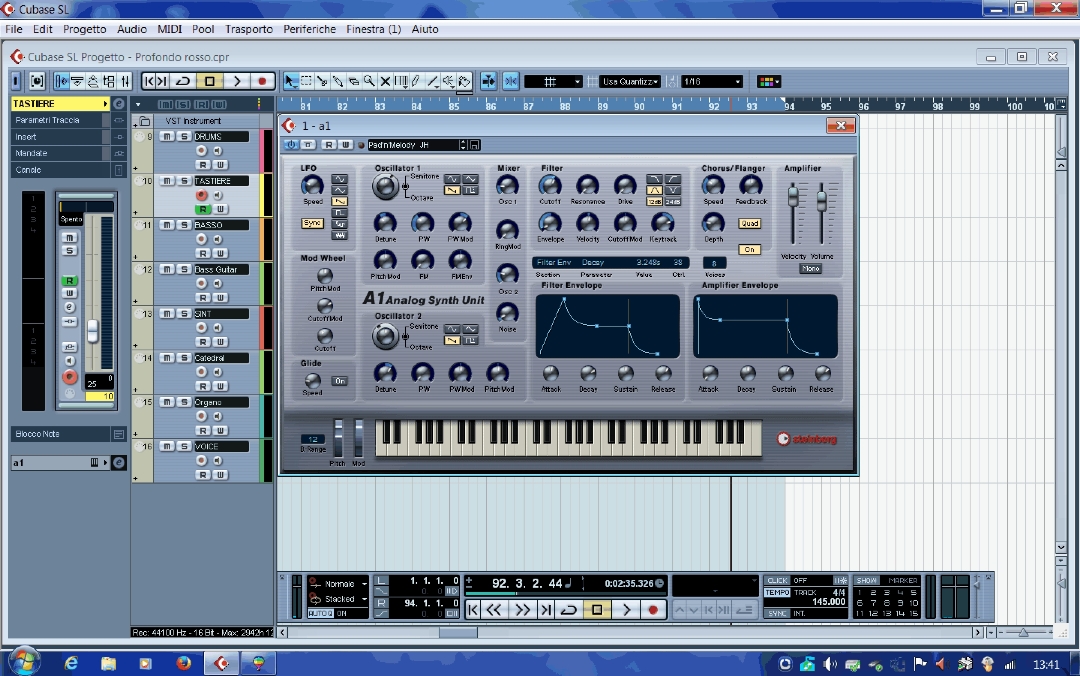Select the Scrub speaker tool
The height and width of the screenshot is (676, 1080).
448,81
